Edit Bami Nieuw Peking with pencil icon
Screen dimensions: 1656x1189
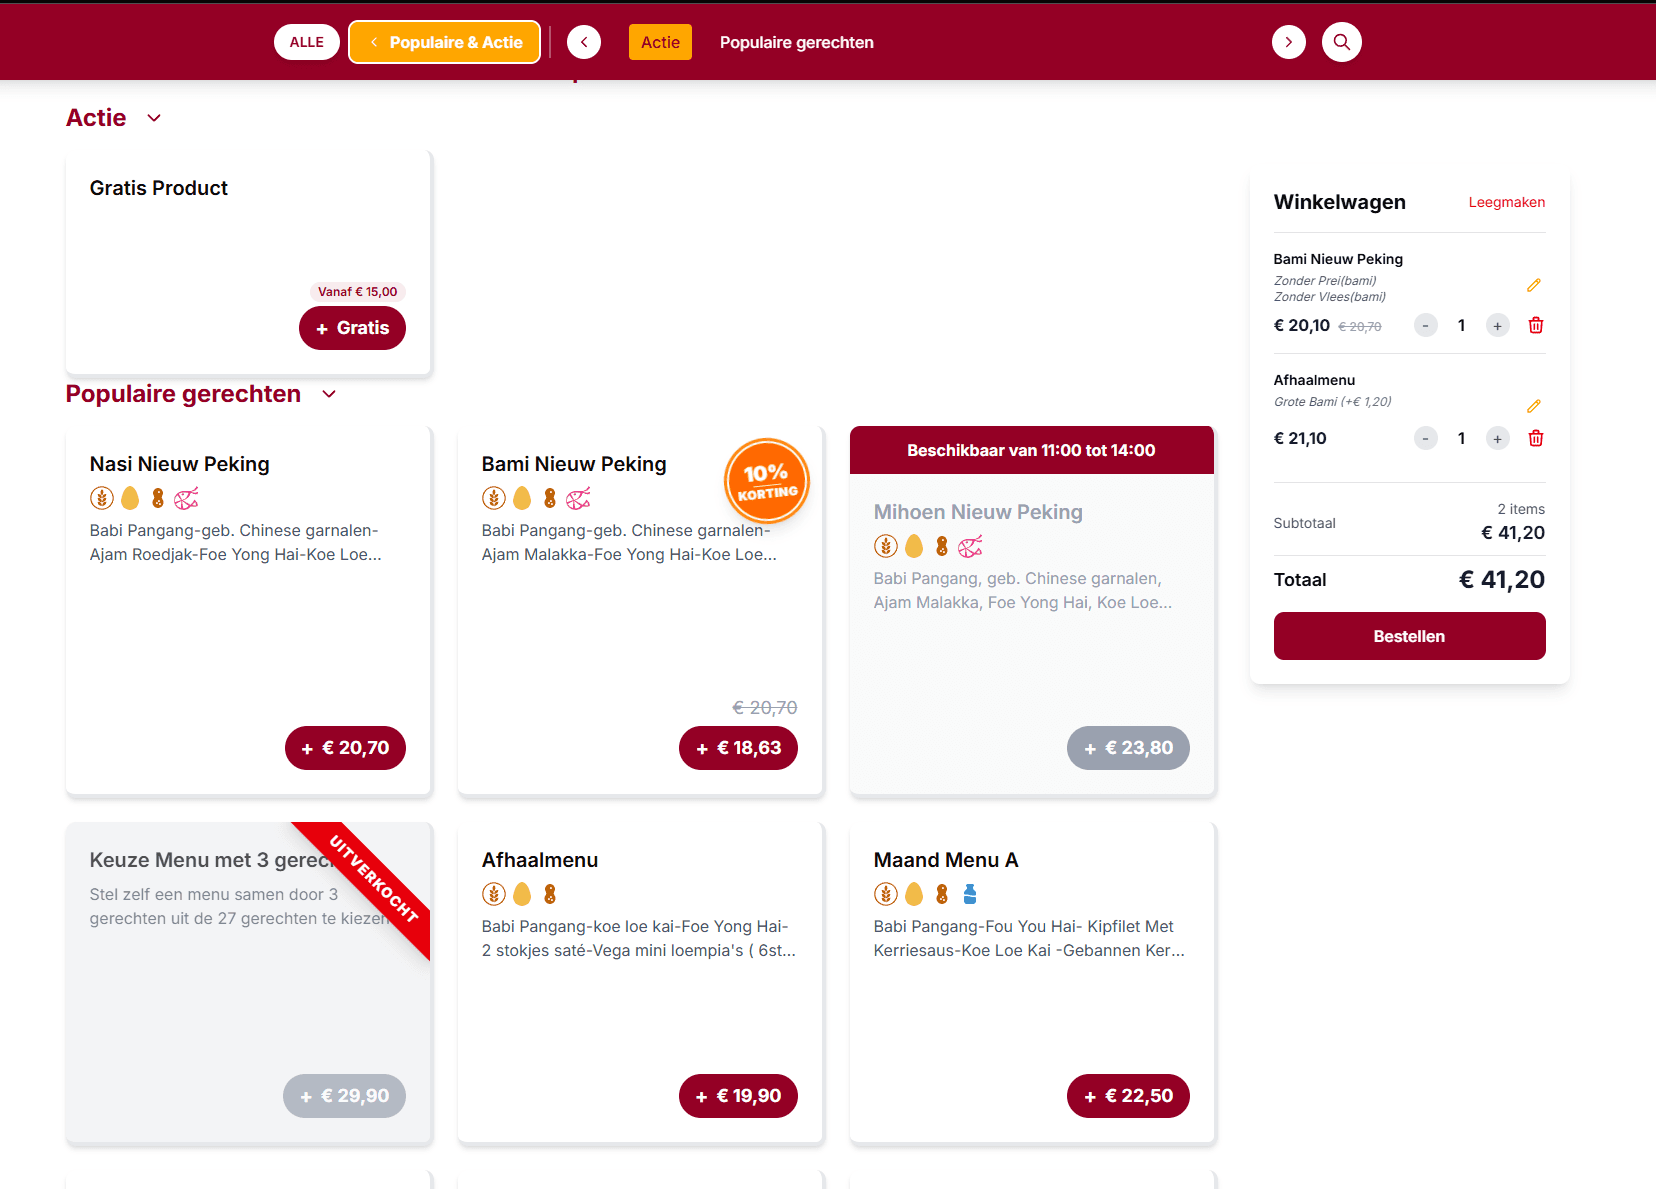tap(1534, 285)
